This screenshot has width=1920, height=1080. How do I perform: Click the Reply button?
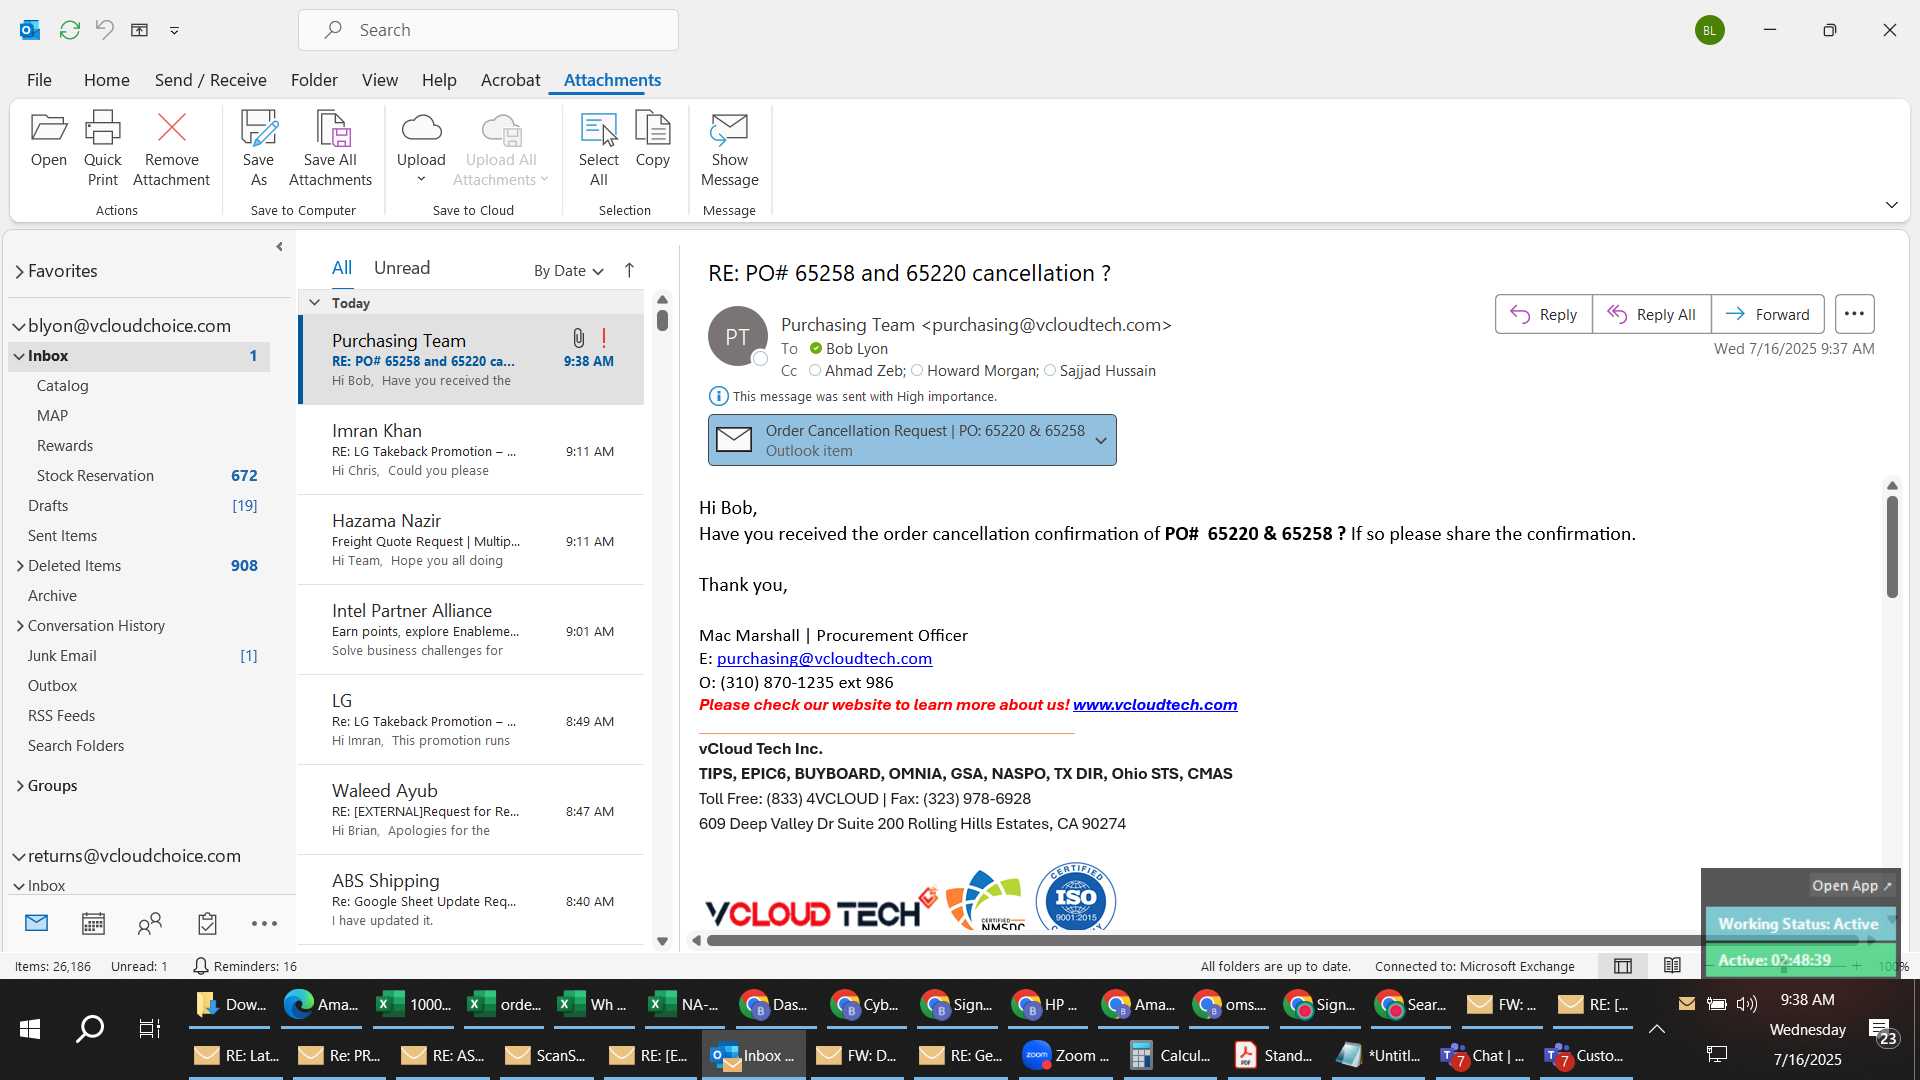point(1543,314)
